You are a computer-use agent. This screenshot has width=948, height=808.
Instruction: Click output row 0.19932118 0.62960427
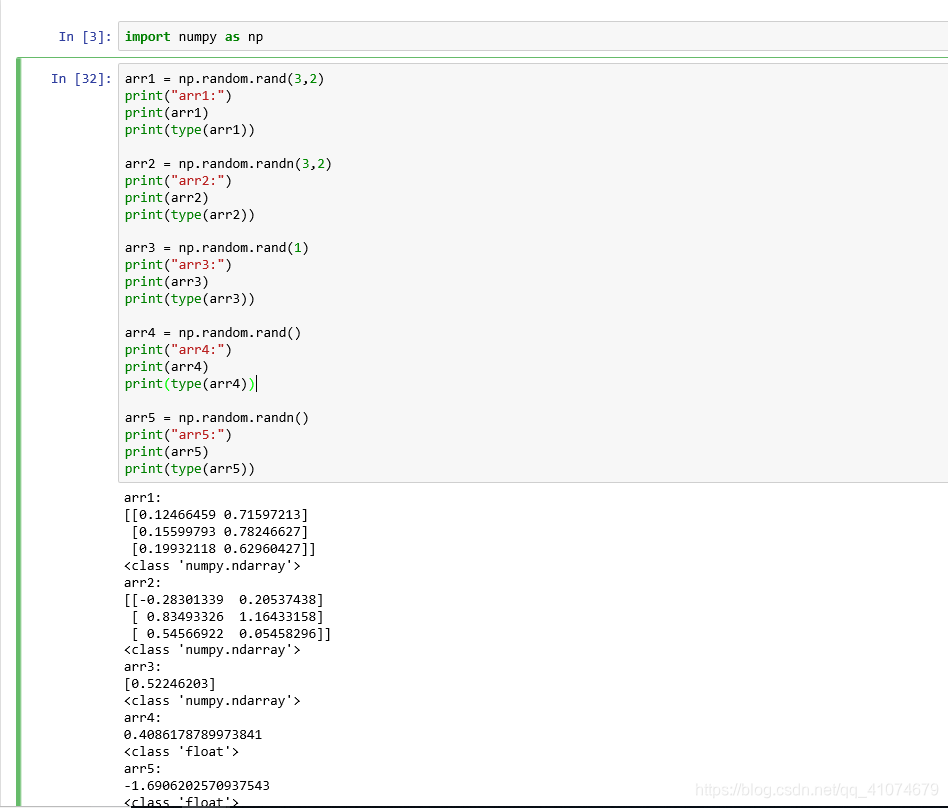pos(224,549)
